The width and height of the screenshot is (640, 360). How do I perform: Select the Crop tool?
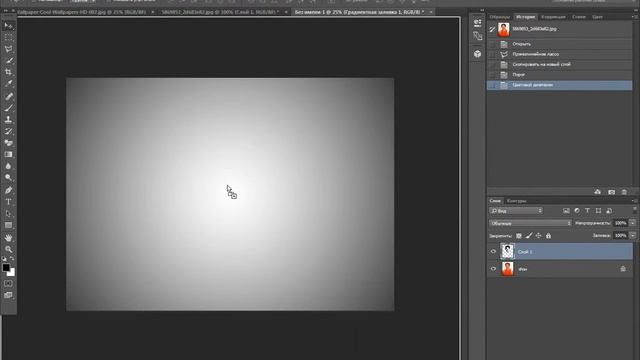point(8,72)
